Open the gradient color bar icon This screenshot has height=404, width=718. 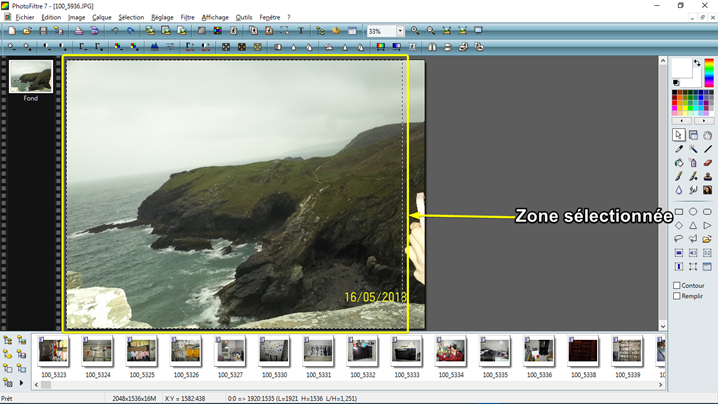[x=381, y=47]
